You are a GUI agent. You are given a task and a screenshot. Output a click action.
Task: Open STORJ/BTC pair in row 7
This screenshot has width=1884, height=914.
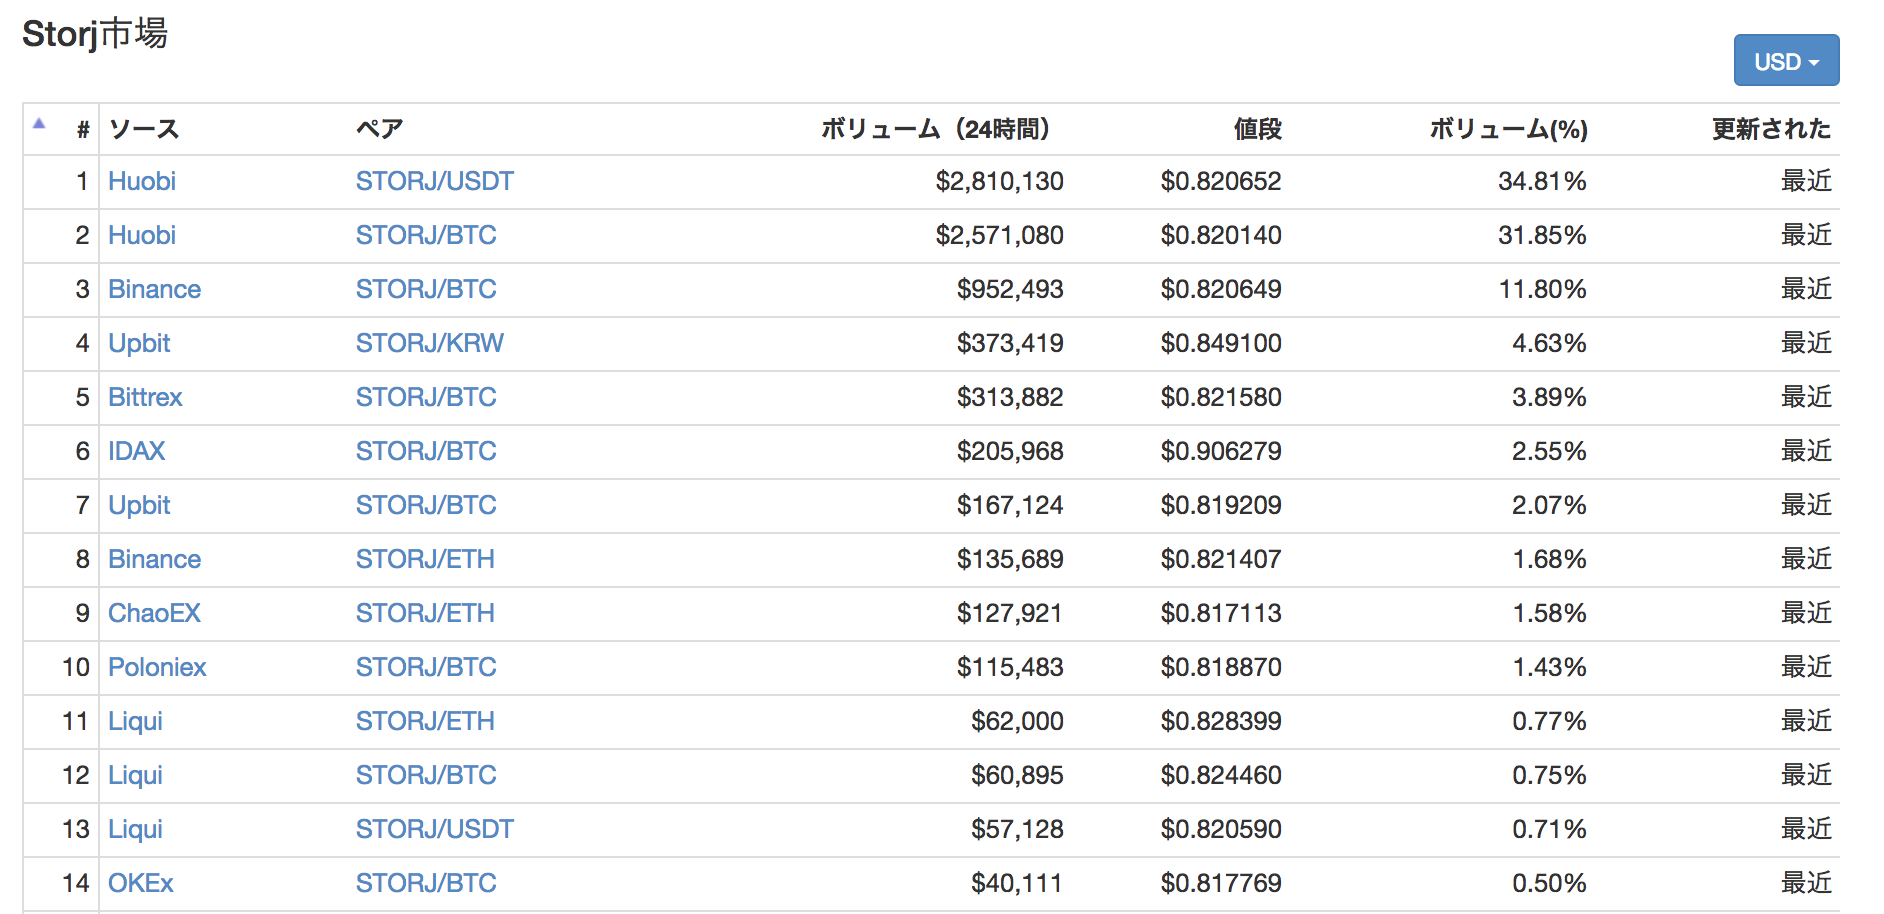426,505
